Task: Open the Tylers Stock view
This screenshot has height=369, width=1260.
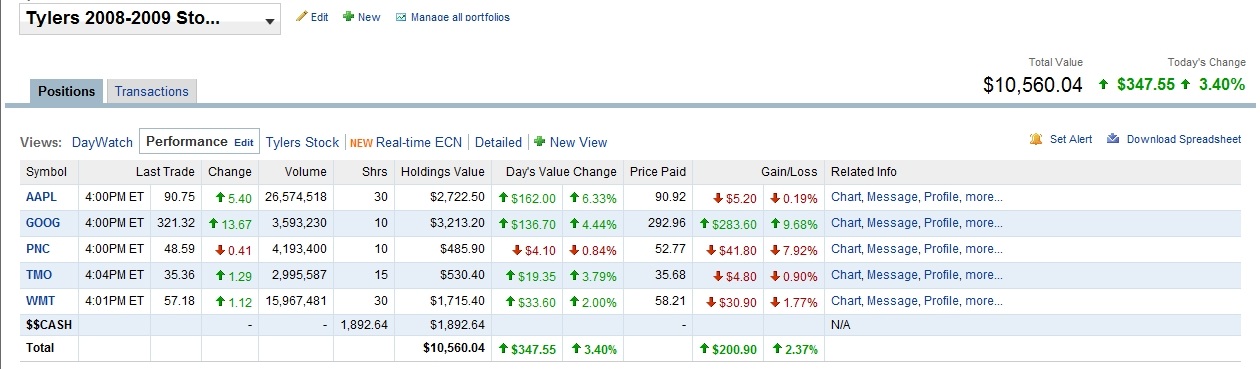Action: point(302,142)
